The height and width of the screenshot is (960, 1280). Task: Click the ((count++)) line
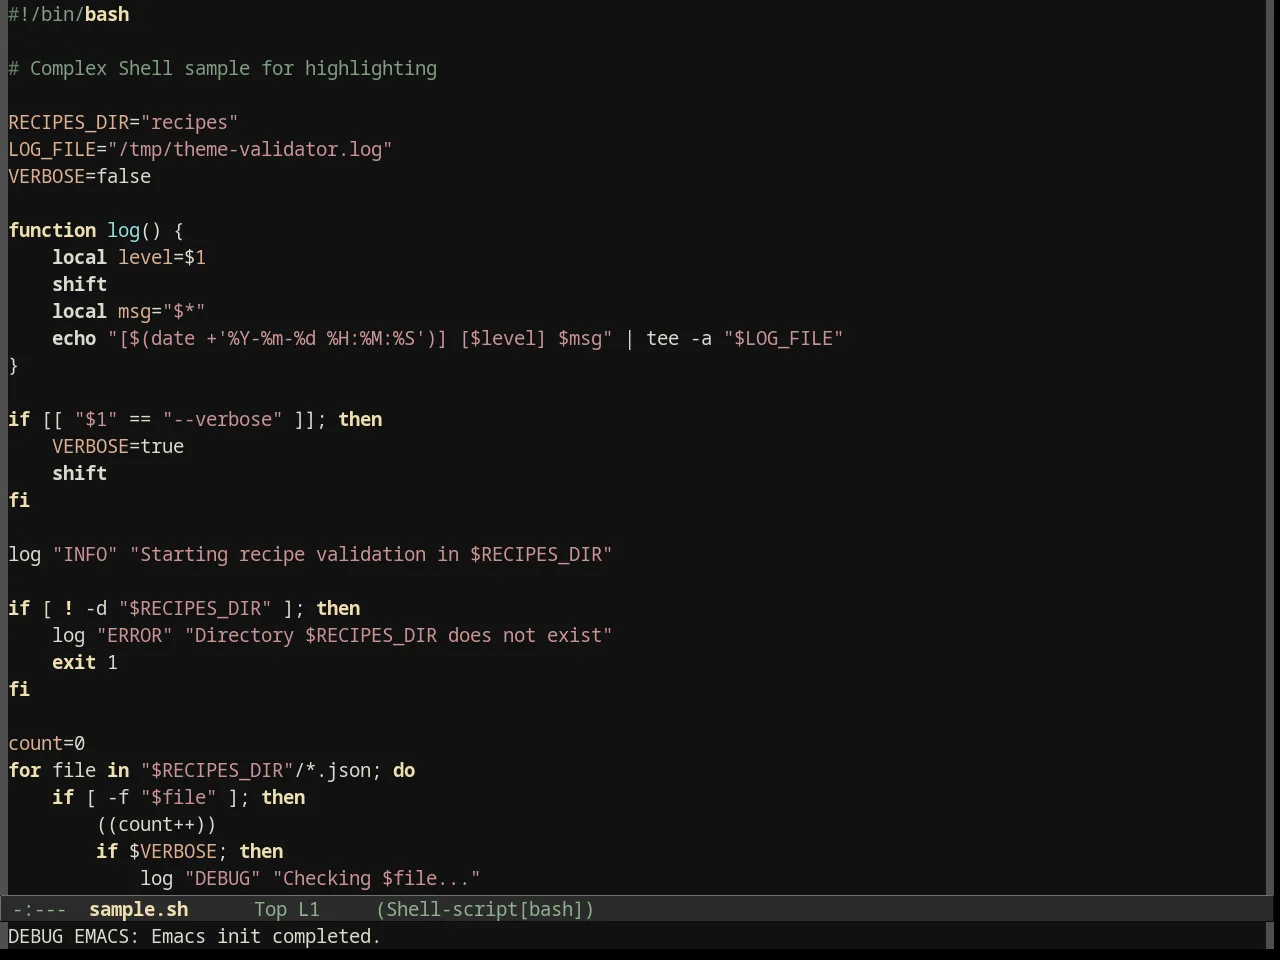pos(157,824)
